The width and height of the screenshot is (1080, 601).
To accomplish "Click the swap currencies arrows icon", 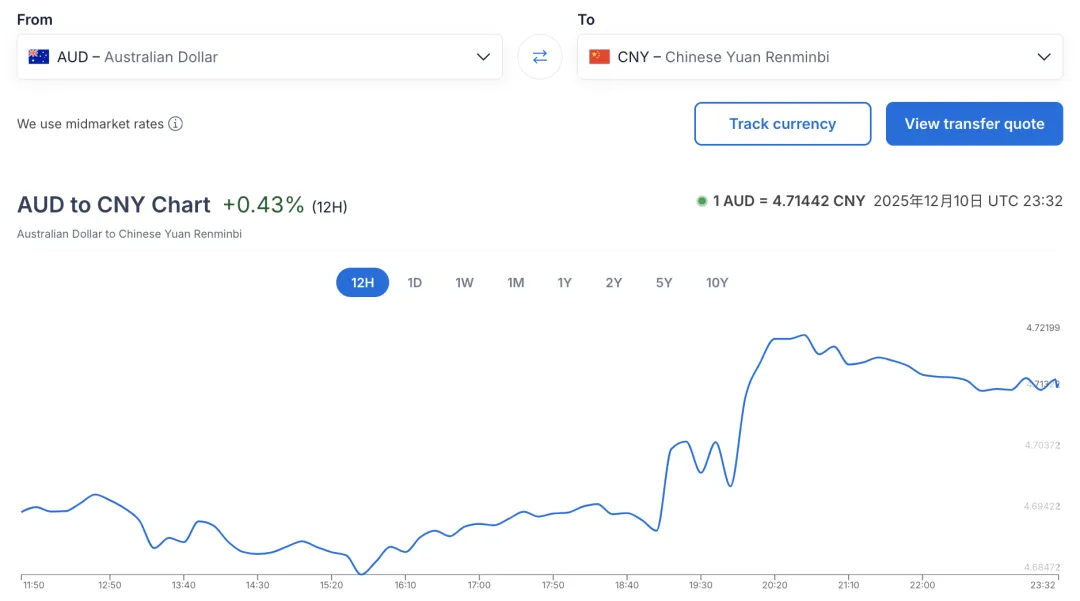I will coord(540,57).
